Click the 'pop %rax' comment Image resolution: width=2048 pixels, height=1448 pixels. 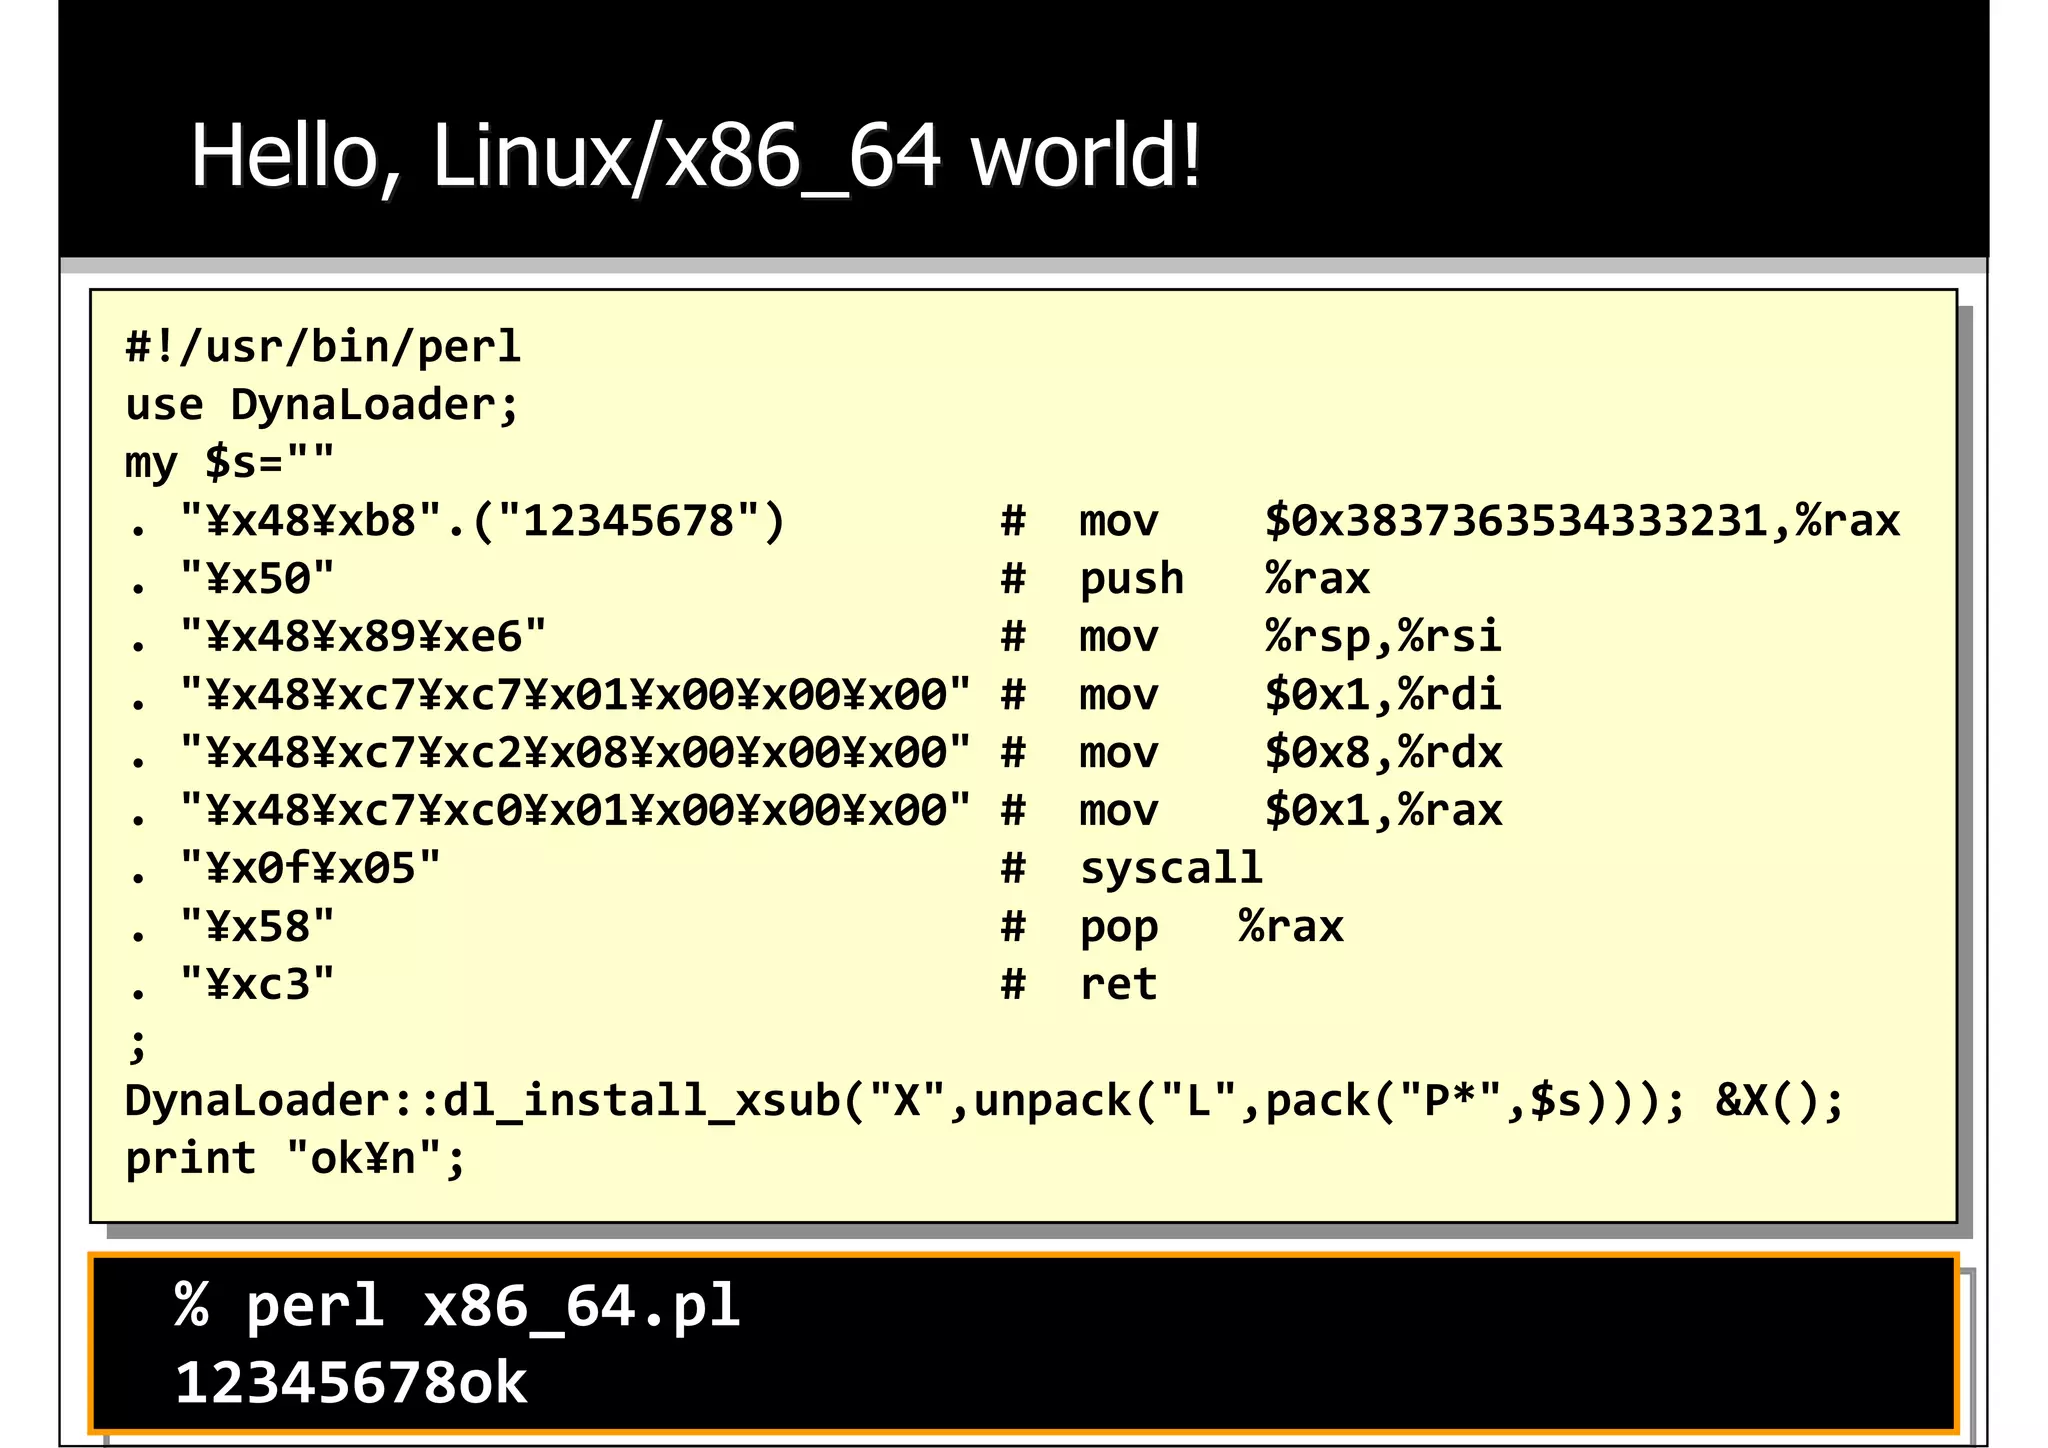[1211, 927]
